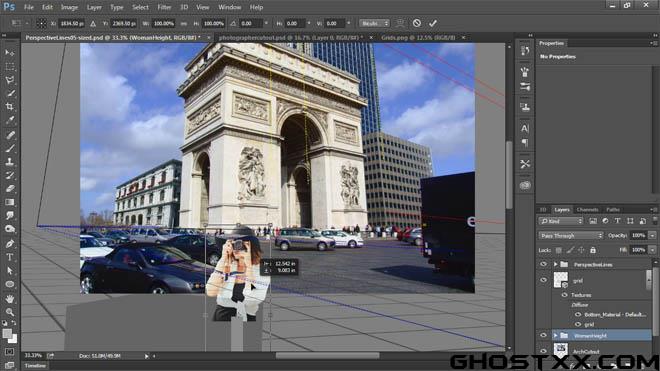Click the foreground color swatch
The width and height of the screenshot is (660, 371).
(x=7, y=334)
